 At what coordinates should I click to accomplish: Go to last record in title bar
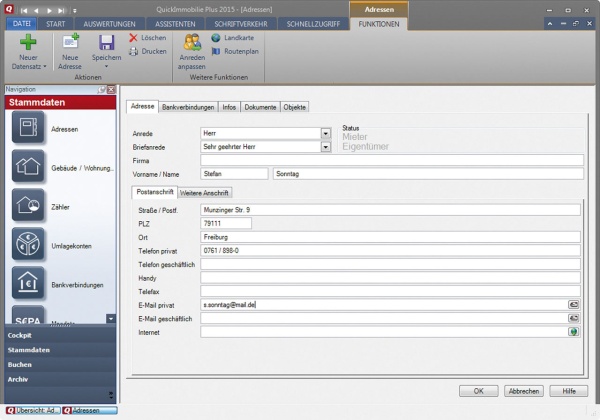click(61, 11)
